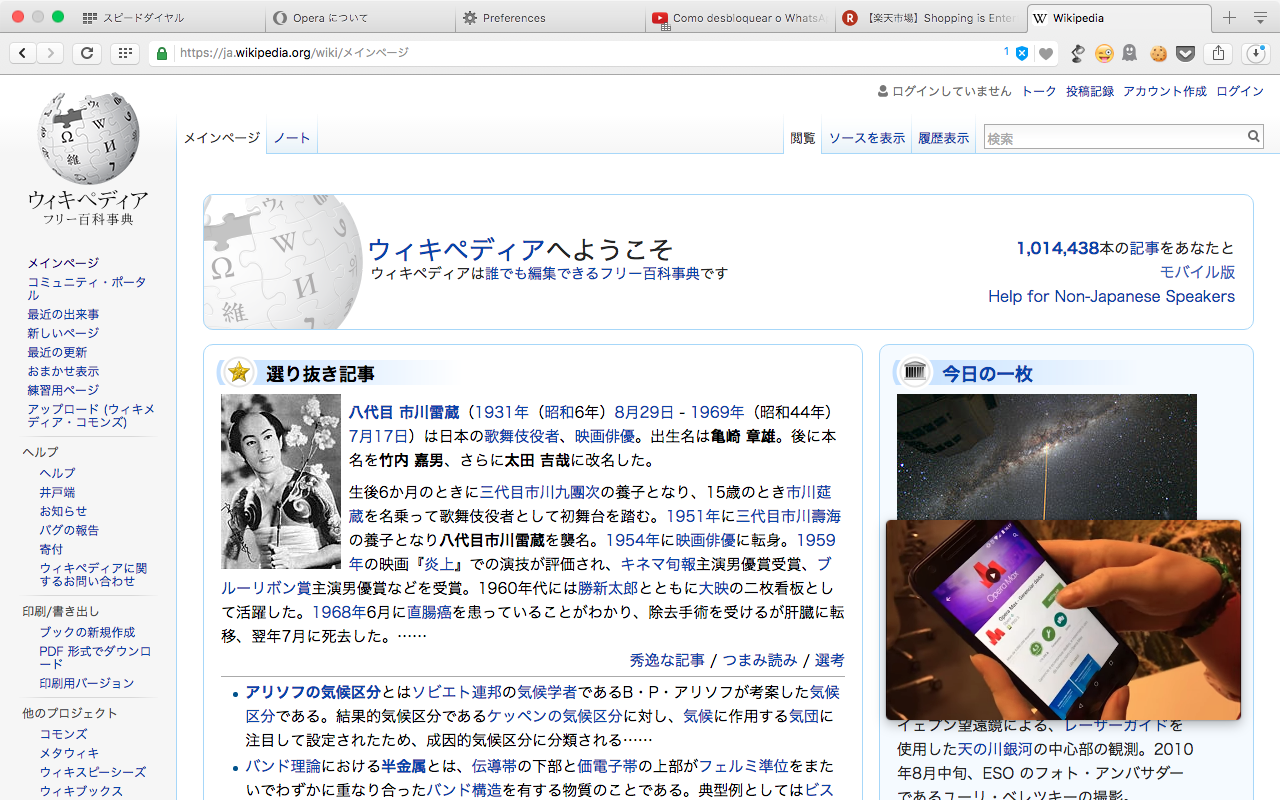Open the ghost extension icon
The height and width of the screenshot is (800, 1280).
pos(1130,53)
